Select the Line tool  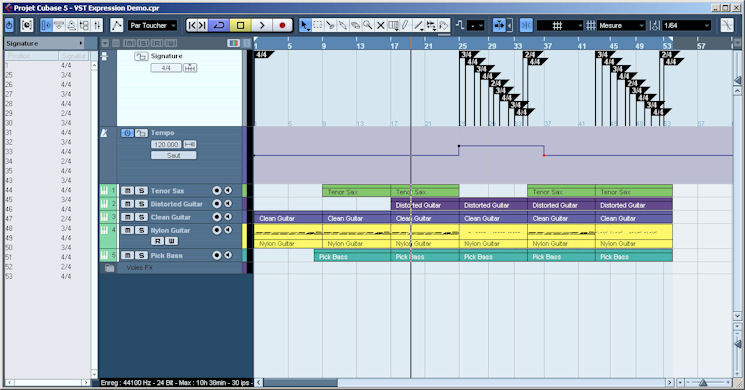click(x=418, y=25)
